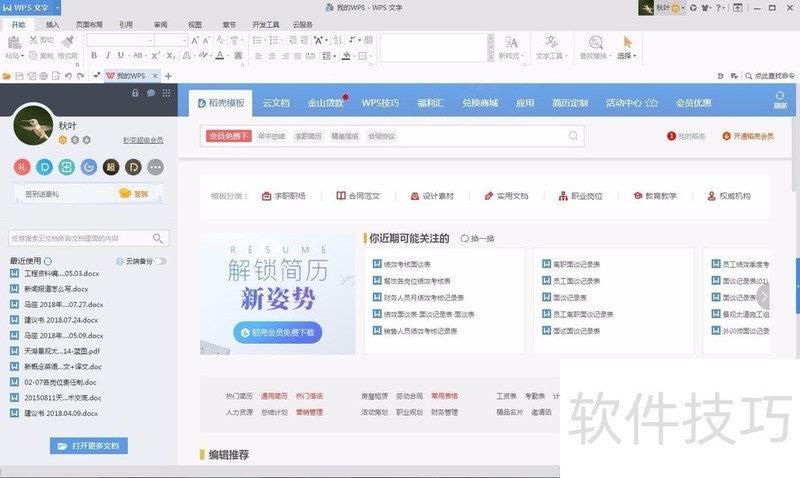Expand the bullet list dropdown arrow
The image size is (800, 478).
[265, 40]
